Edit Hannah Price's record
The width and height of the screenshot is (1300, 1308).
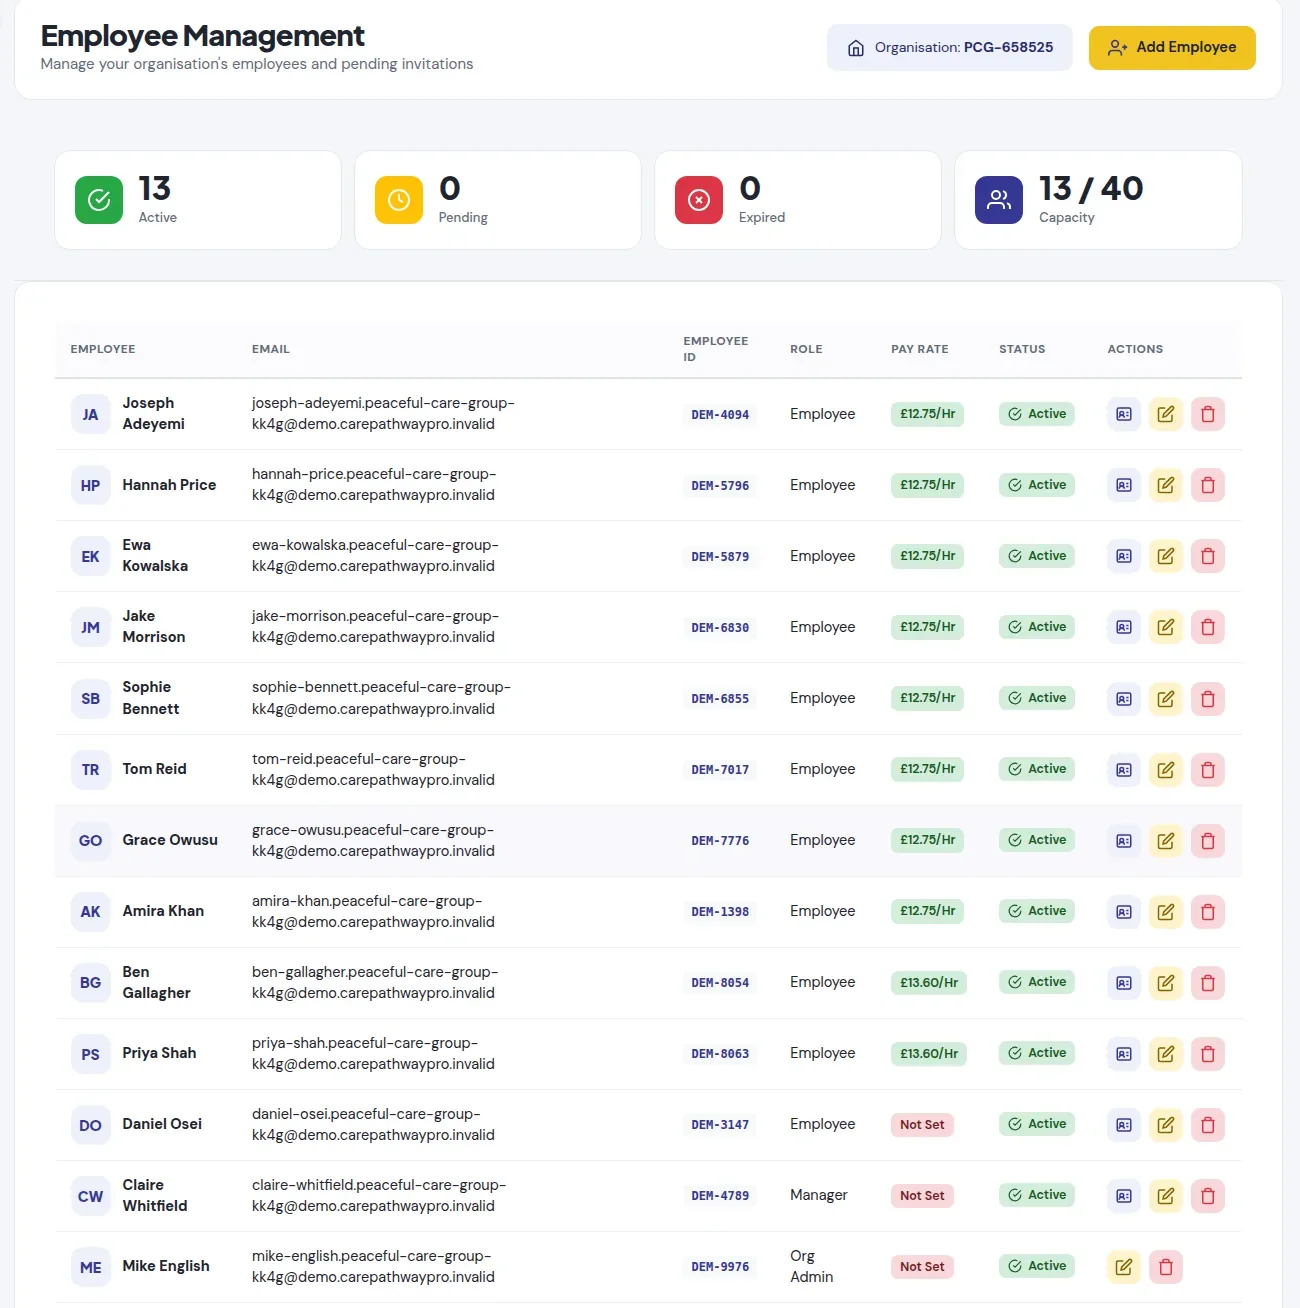tap(1166, 485)
